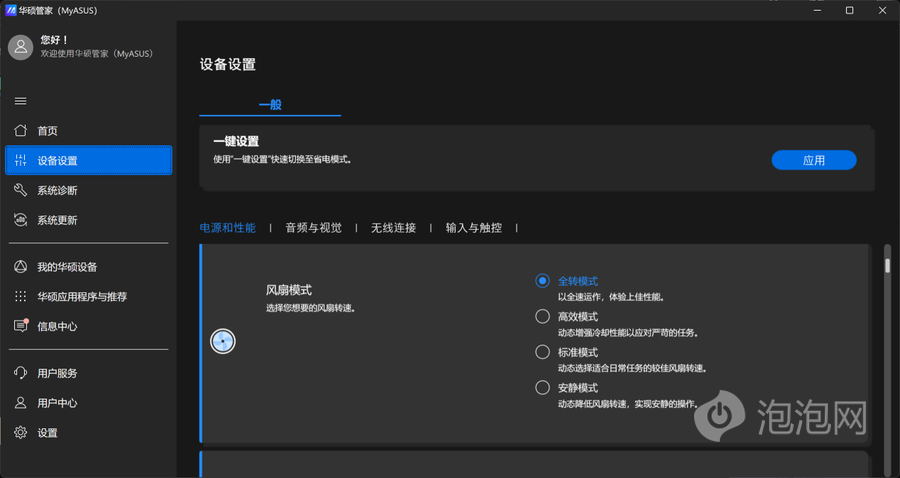900x478 pixels.
Task: Select 高效模式 fan mode radio button
Action: tap(542, 316)
